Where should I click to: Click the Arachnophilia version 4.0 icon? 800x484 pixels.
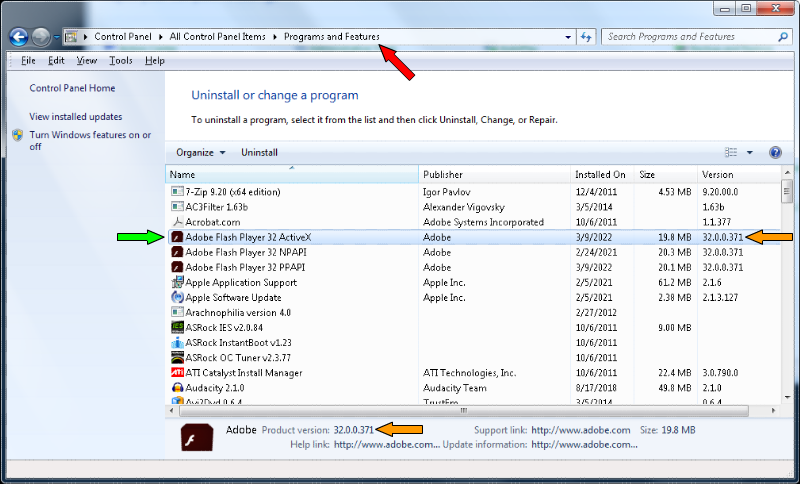pos(177,312)
